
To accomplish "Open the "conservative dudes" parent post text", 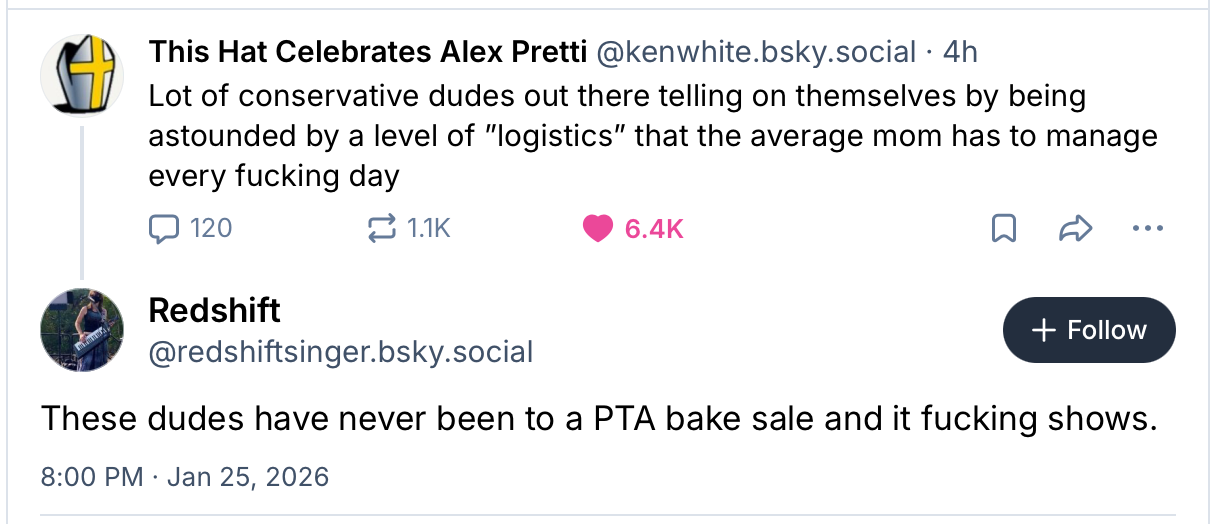I will click(650, 135).
